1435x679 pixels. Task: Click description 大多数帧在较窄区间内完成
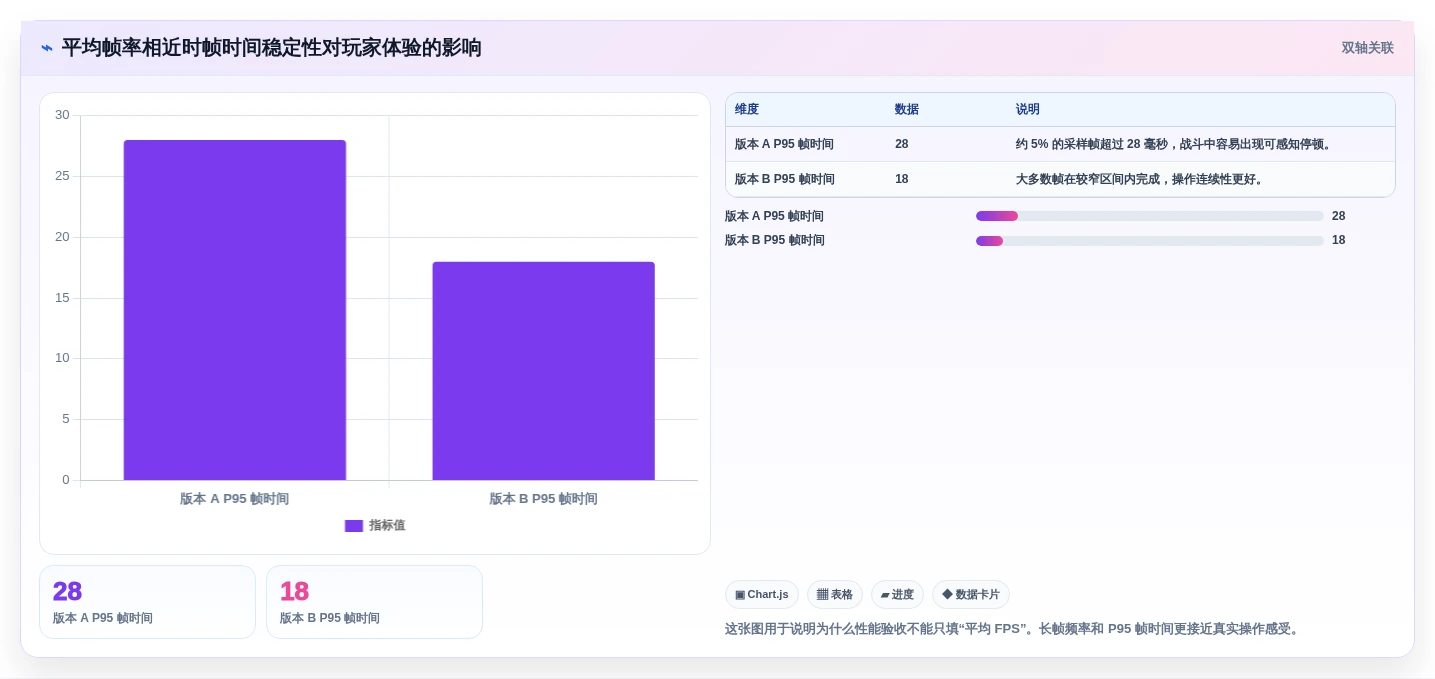pyautogui.click(x=1141, y=179)
